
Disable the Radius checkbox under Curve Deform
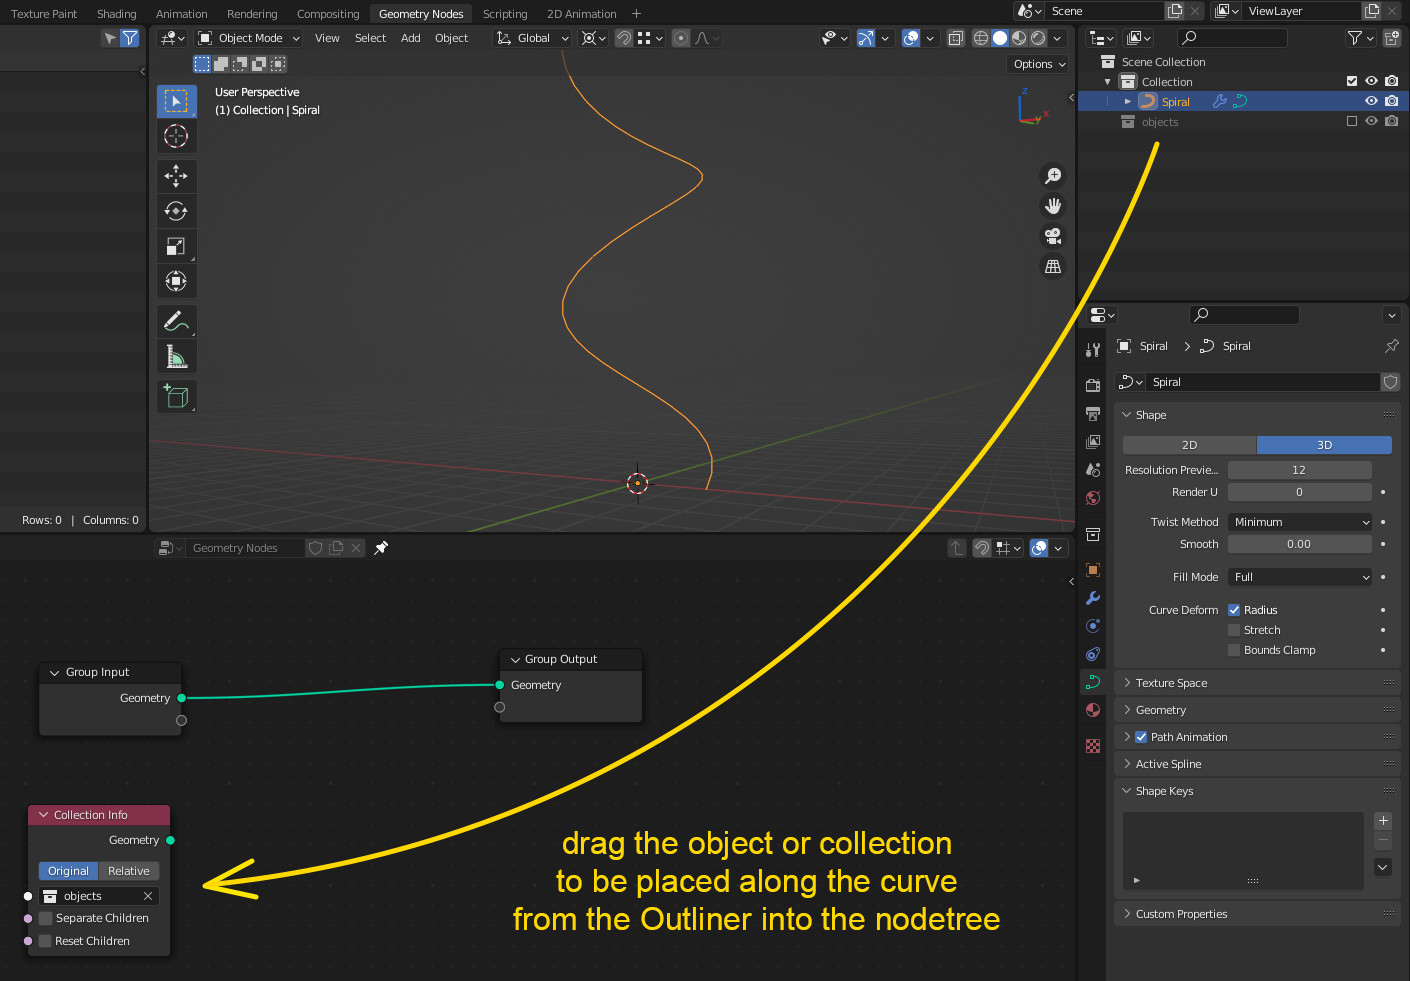(x=1234, y=609)
